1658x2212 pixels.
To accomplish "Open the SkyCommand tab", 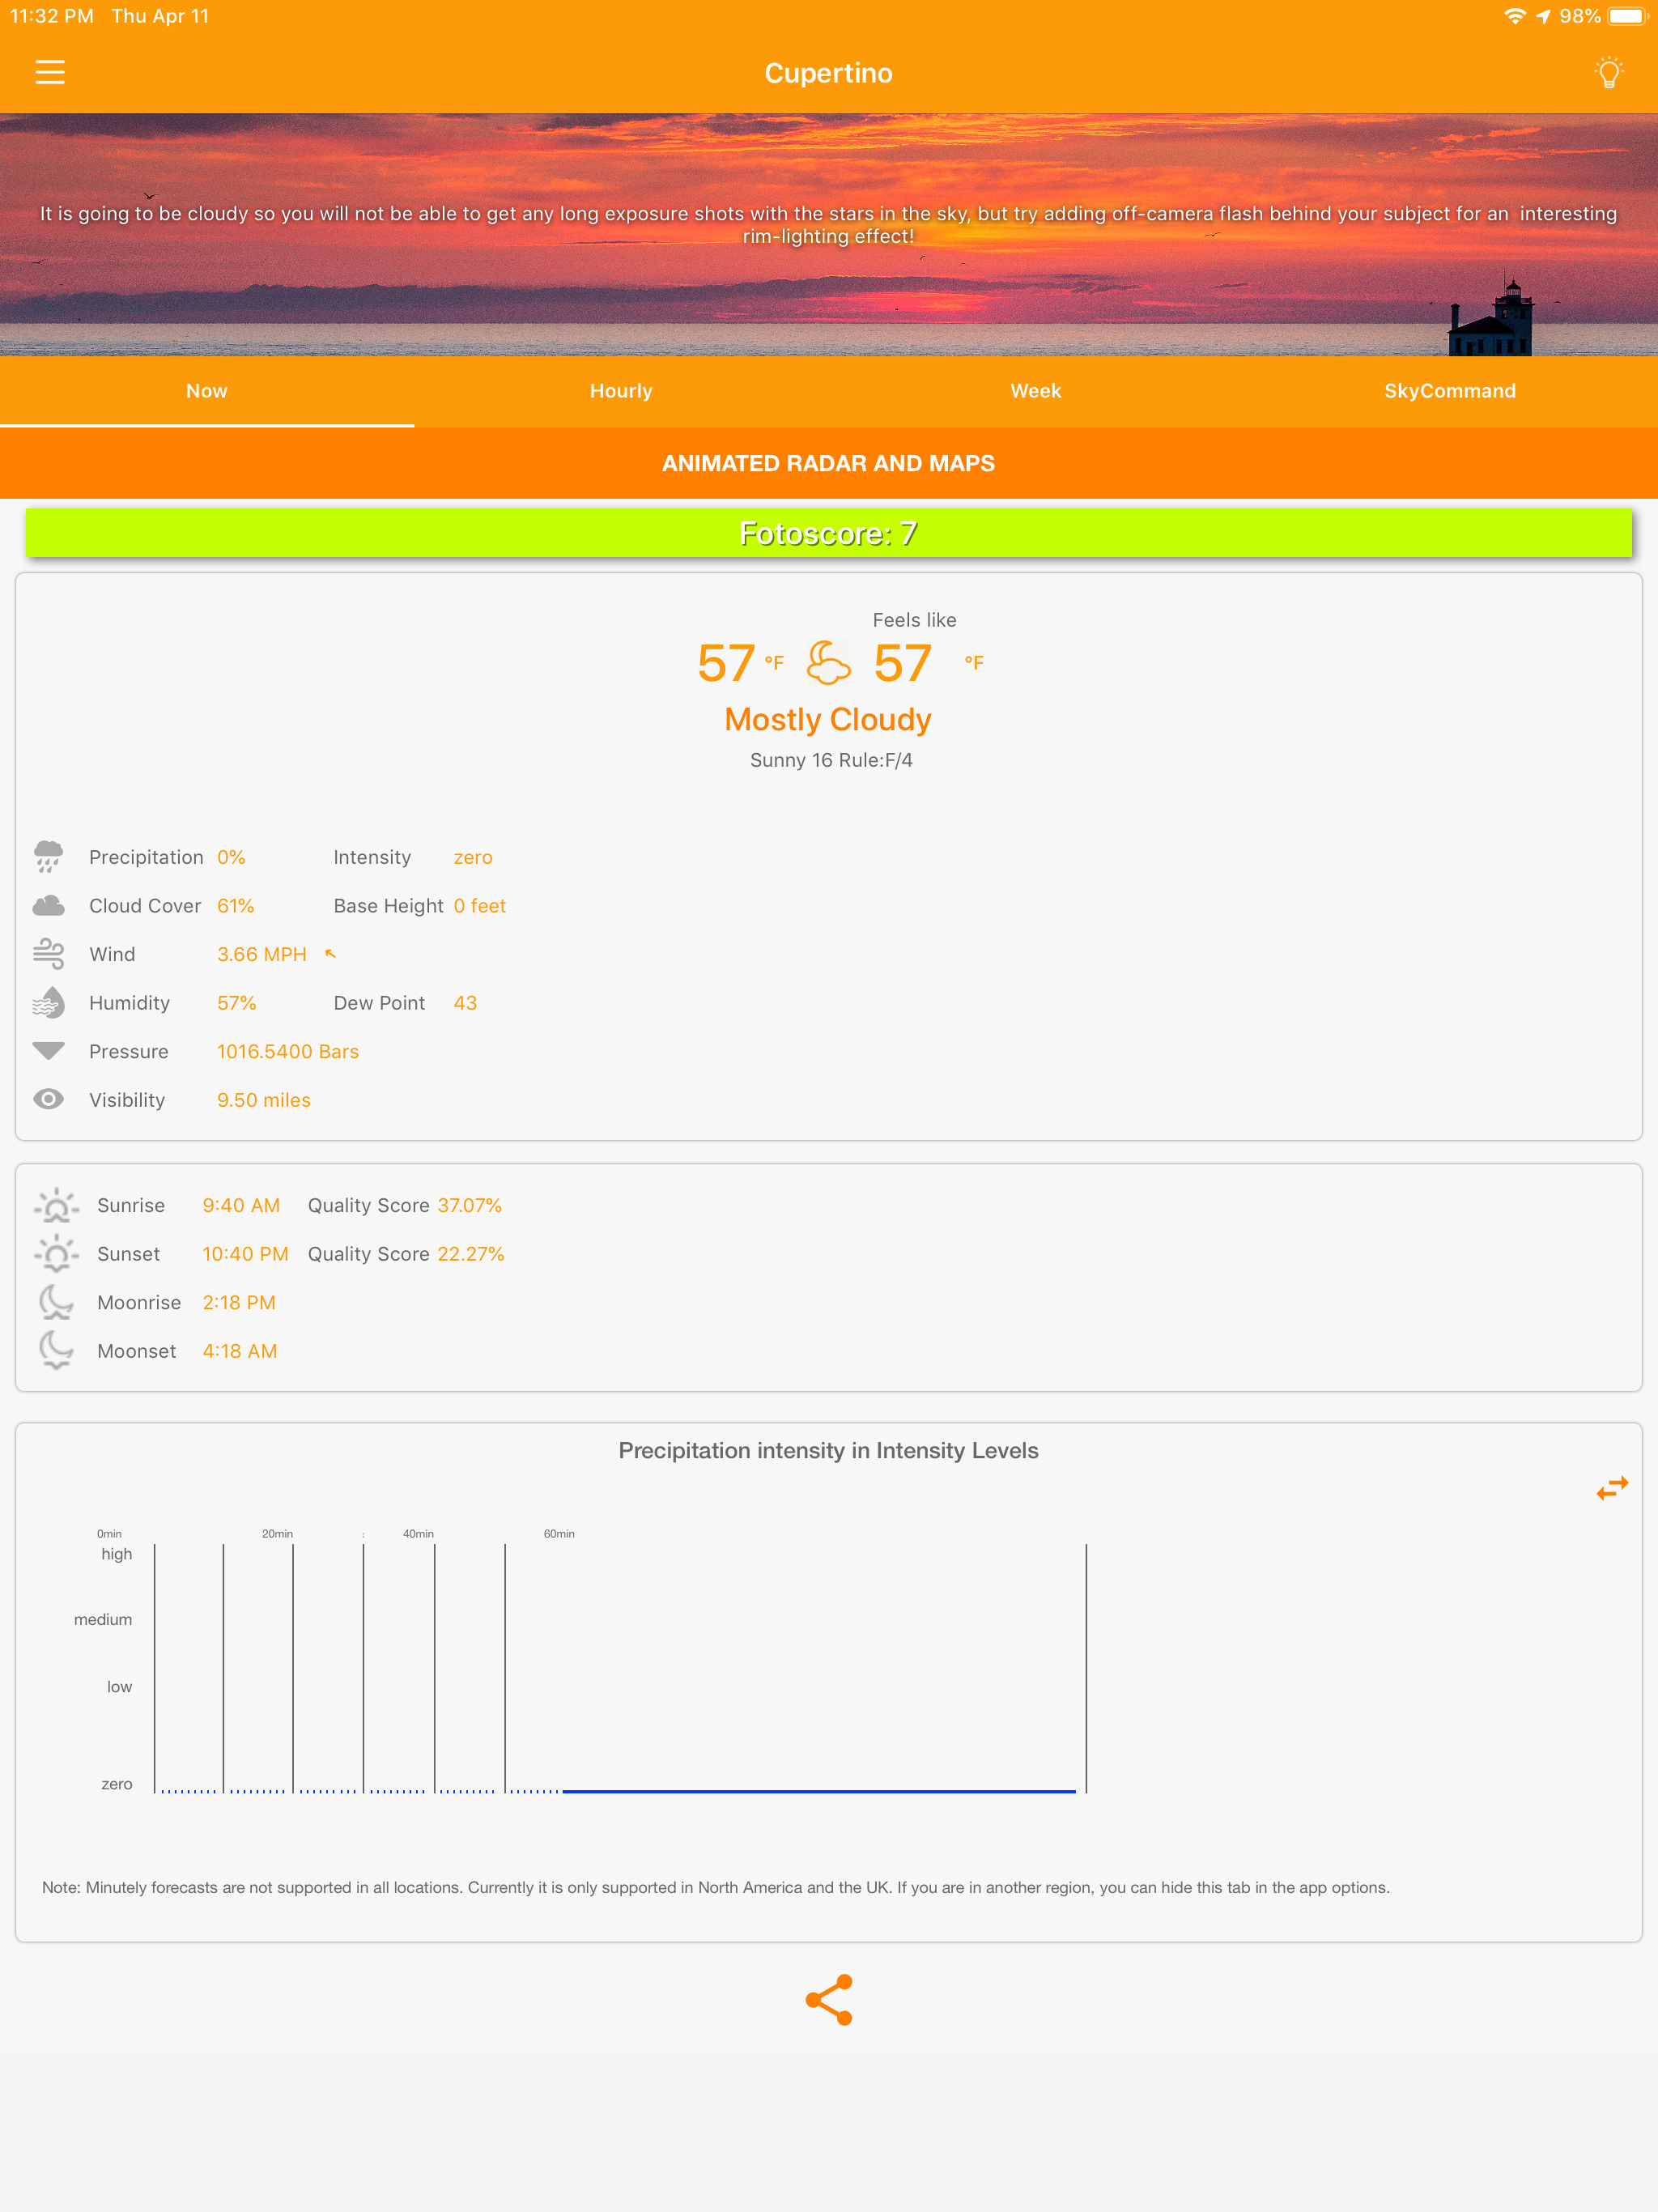I will pyautogui.click(x=1450, y=391).
